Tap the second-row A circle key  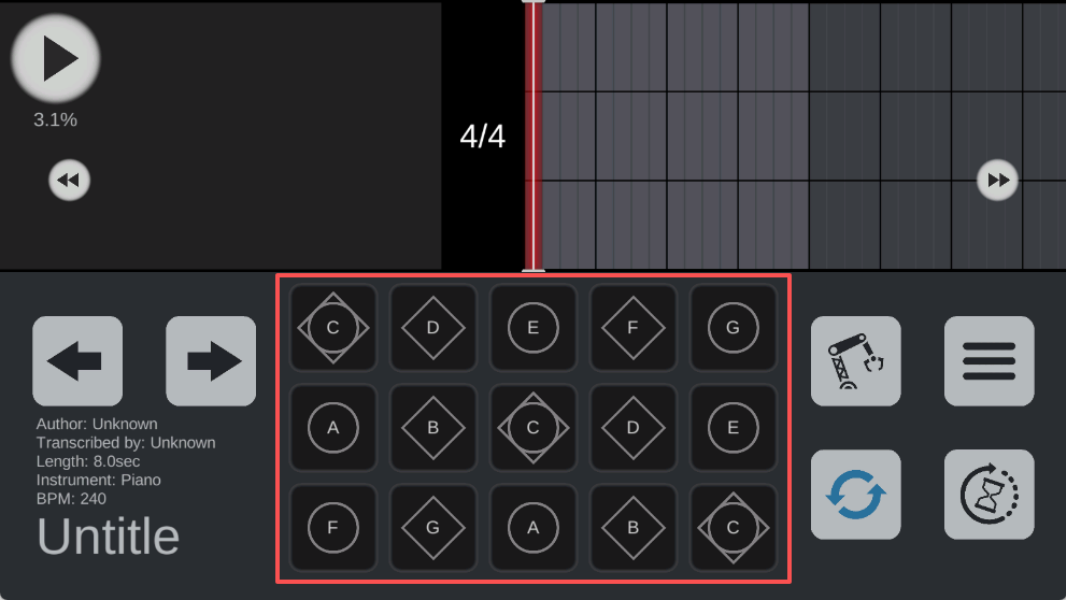pos(333,428)
